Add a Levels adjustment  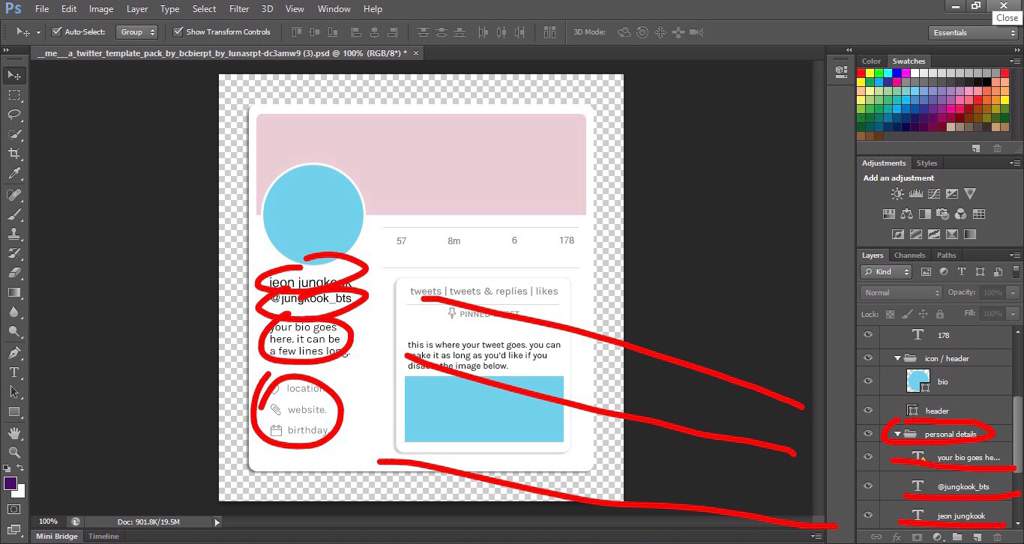tap(916, 194)
